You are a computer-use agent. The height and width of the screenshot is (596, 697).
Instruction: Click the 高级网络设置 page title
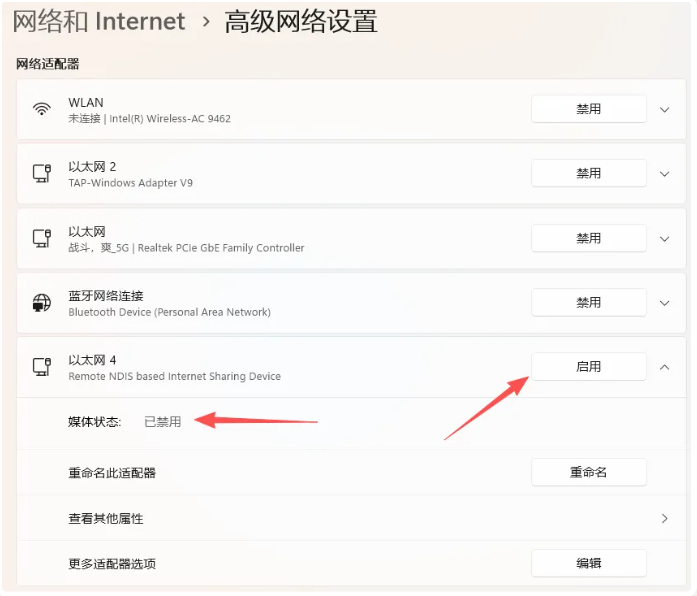[x=301, y=21]
